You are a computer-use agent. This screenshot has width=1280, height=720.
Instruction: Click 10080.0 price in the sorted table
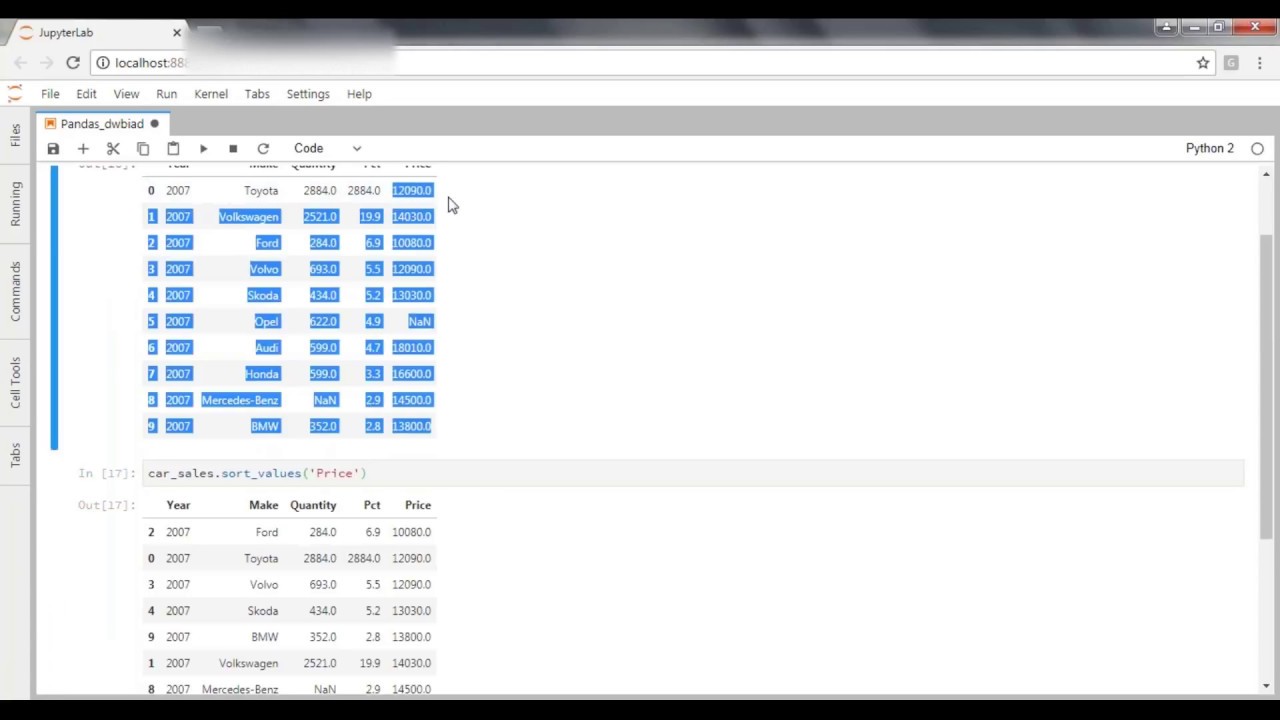point(412,532)
